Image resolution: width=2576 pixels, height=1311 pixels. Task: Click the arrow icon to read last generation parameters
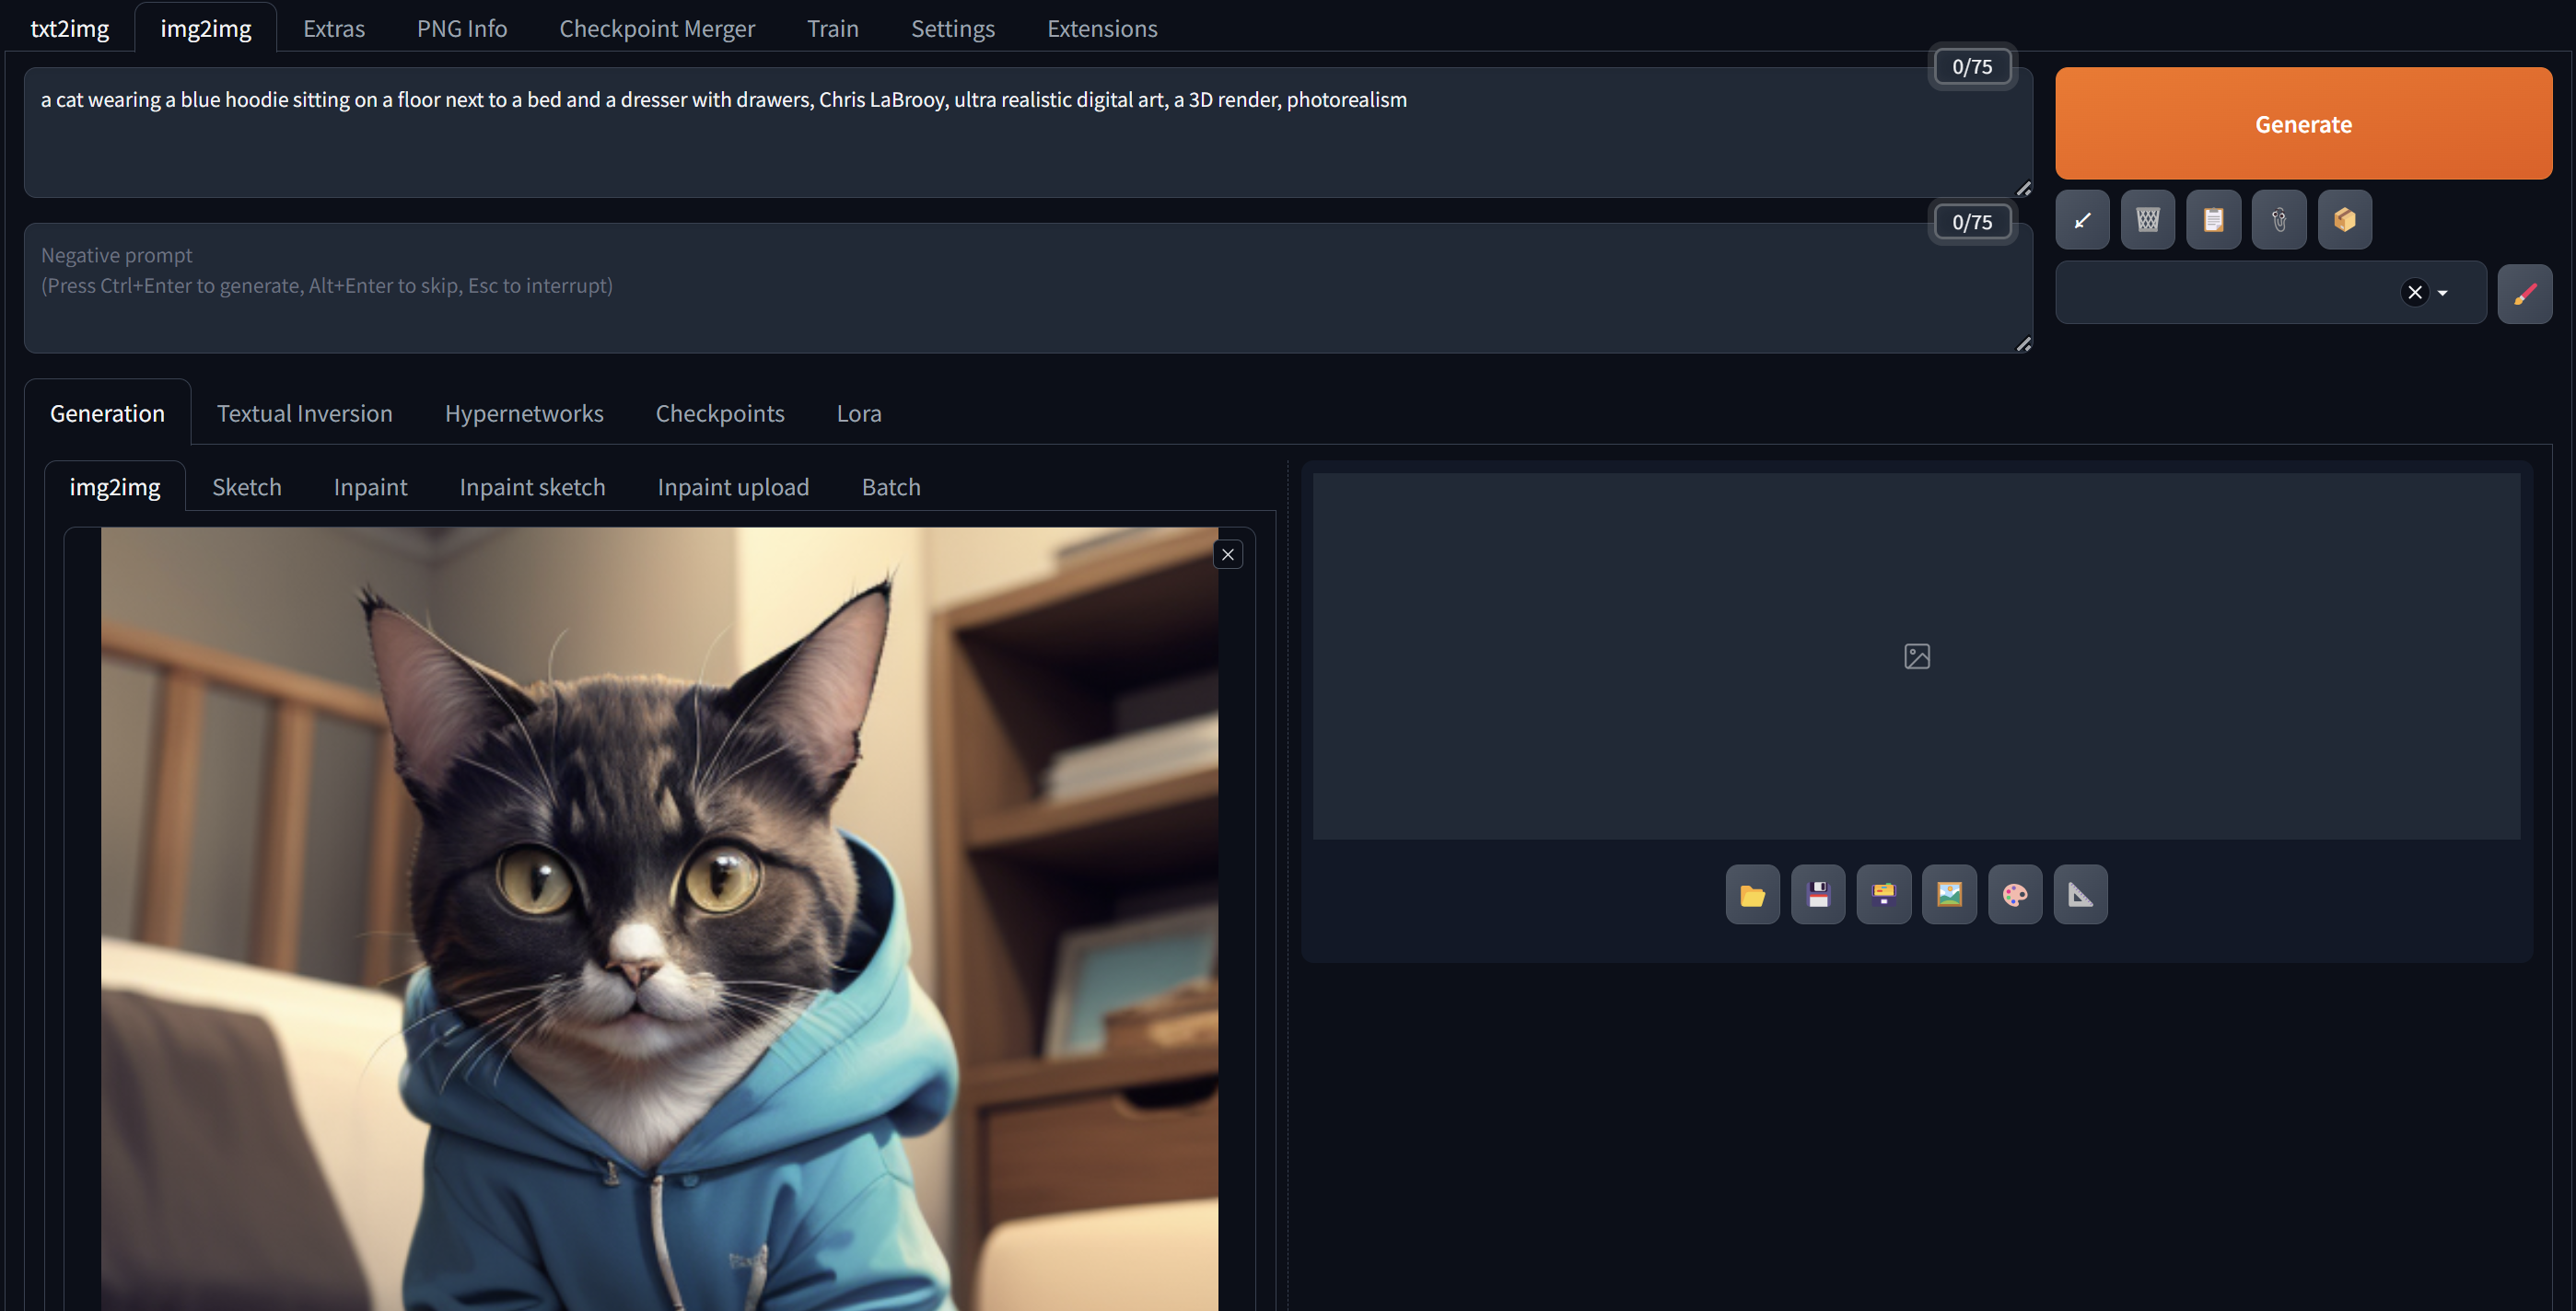coord(2082,220)
